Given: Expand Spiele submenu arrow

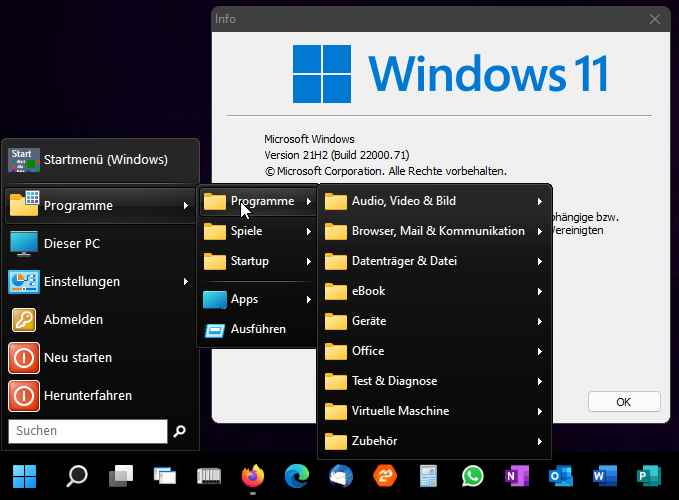Looking at the screenshot, I should point(308,232).
